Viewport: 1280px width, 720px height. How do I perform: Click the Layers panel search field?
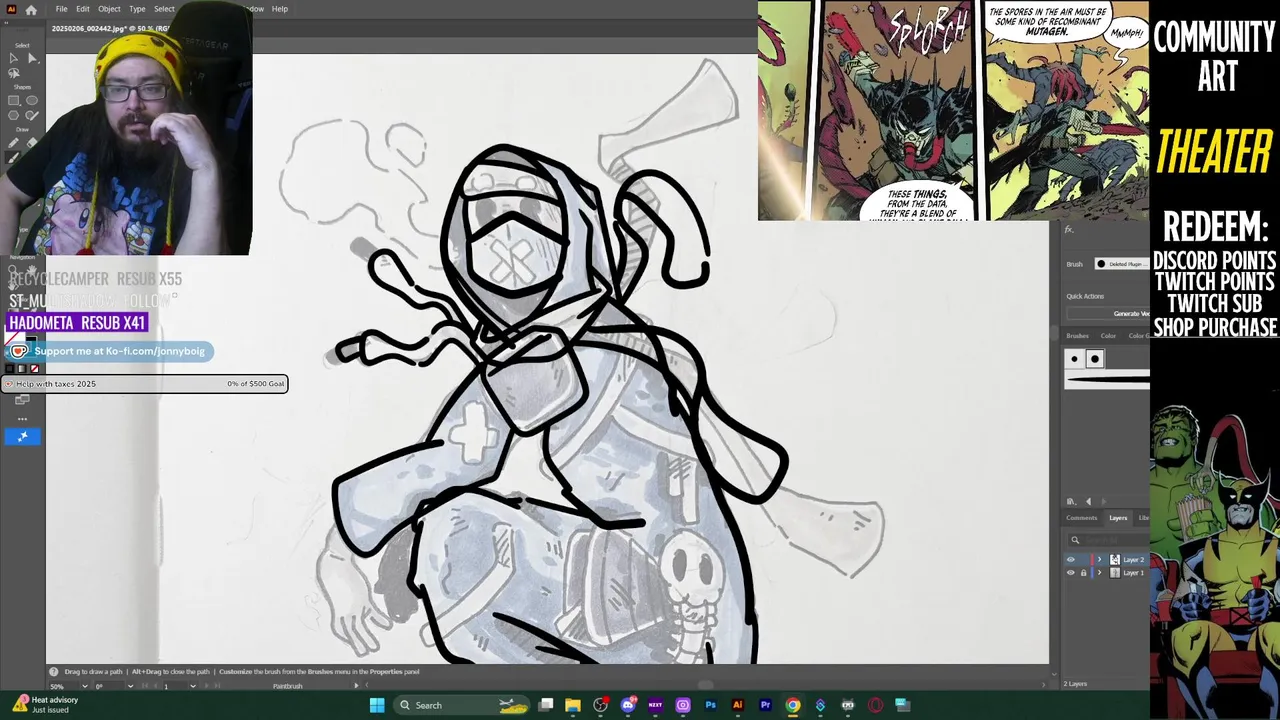(x=1108, y=540)
